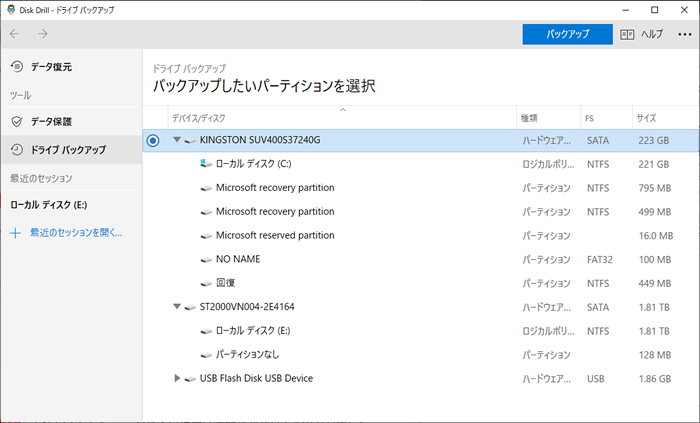Click the ドライブ バックアップ clock icon

pos(17,149)
